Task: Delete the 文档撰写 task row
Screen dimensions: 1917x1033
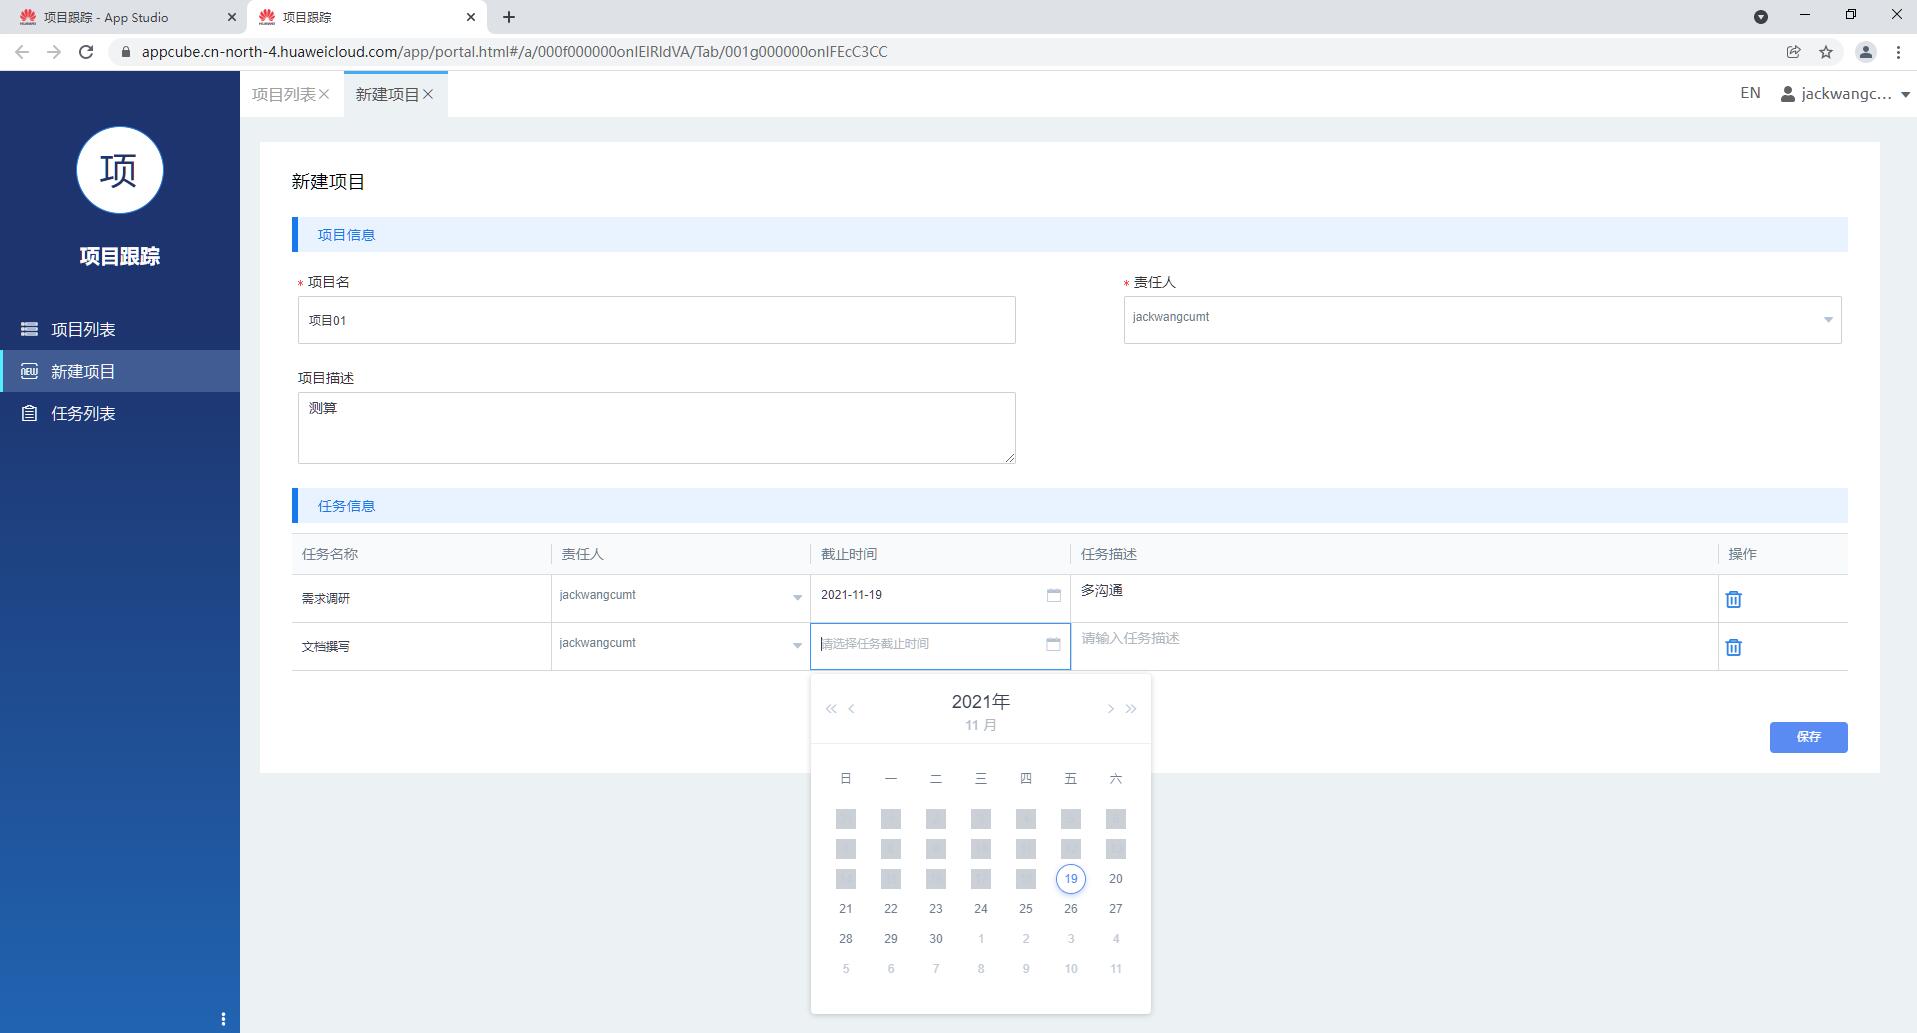Action: coord(1733,647)
